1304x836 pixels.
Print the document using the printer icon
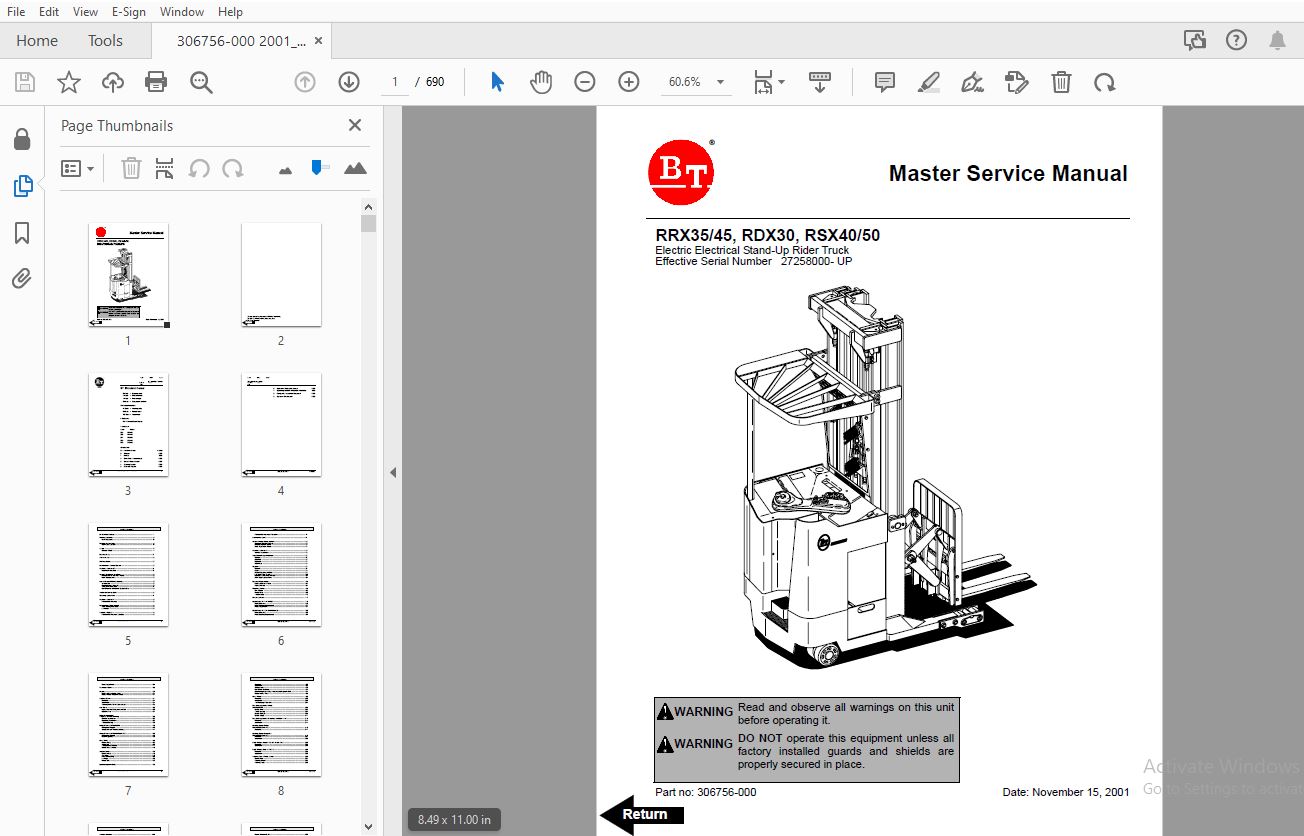(156, 82)
